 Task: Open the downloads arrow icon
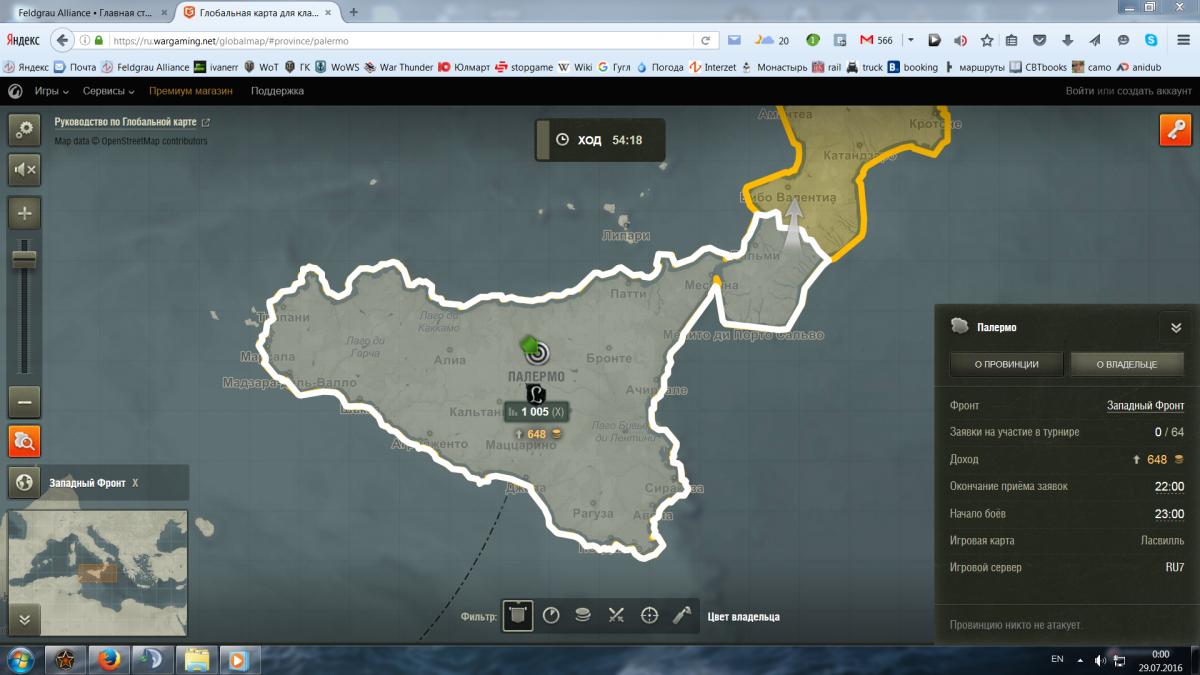[1068, 41]
